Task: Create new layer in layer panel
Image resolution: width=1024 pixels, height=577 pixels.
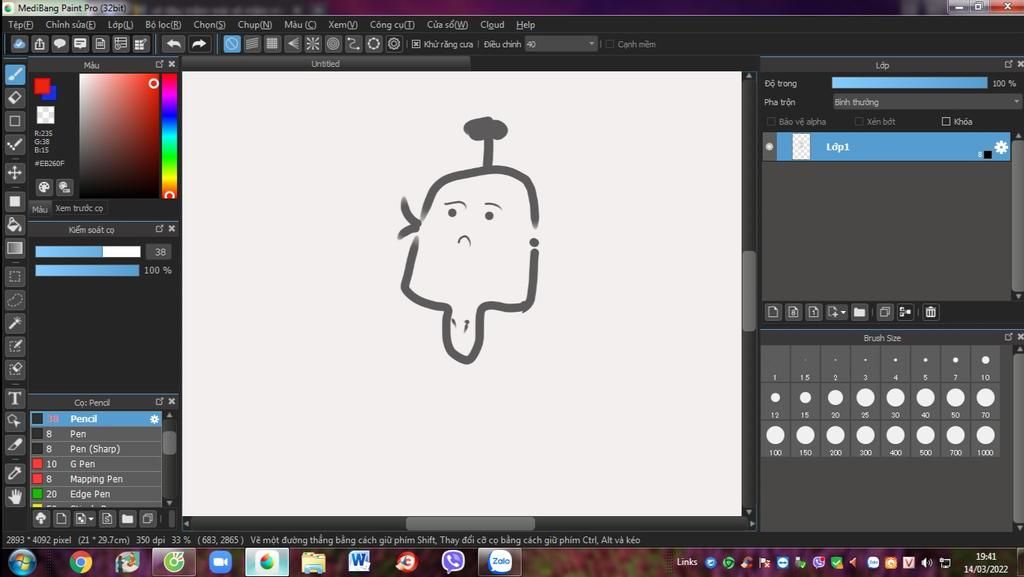Action: pos(773,312)
